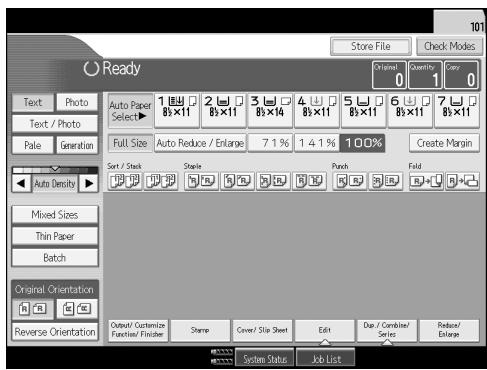Viewport: 487px width, 370px height.
Task: Open Check Modes
Action: point(449,46)
